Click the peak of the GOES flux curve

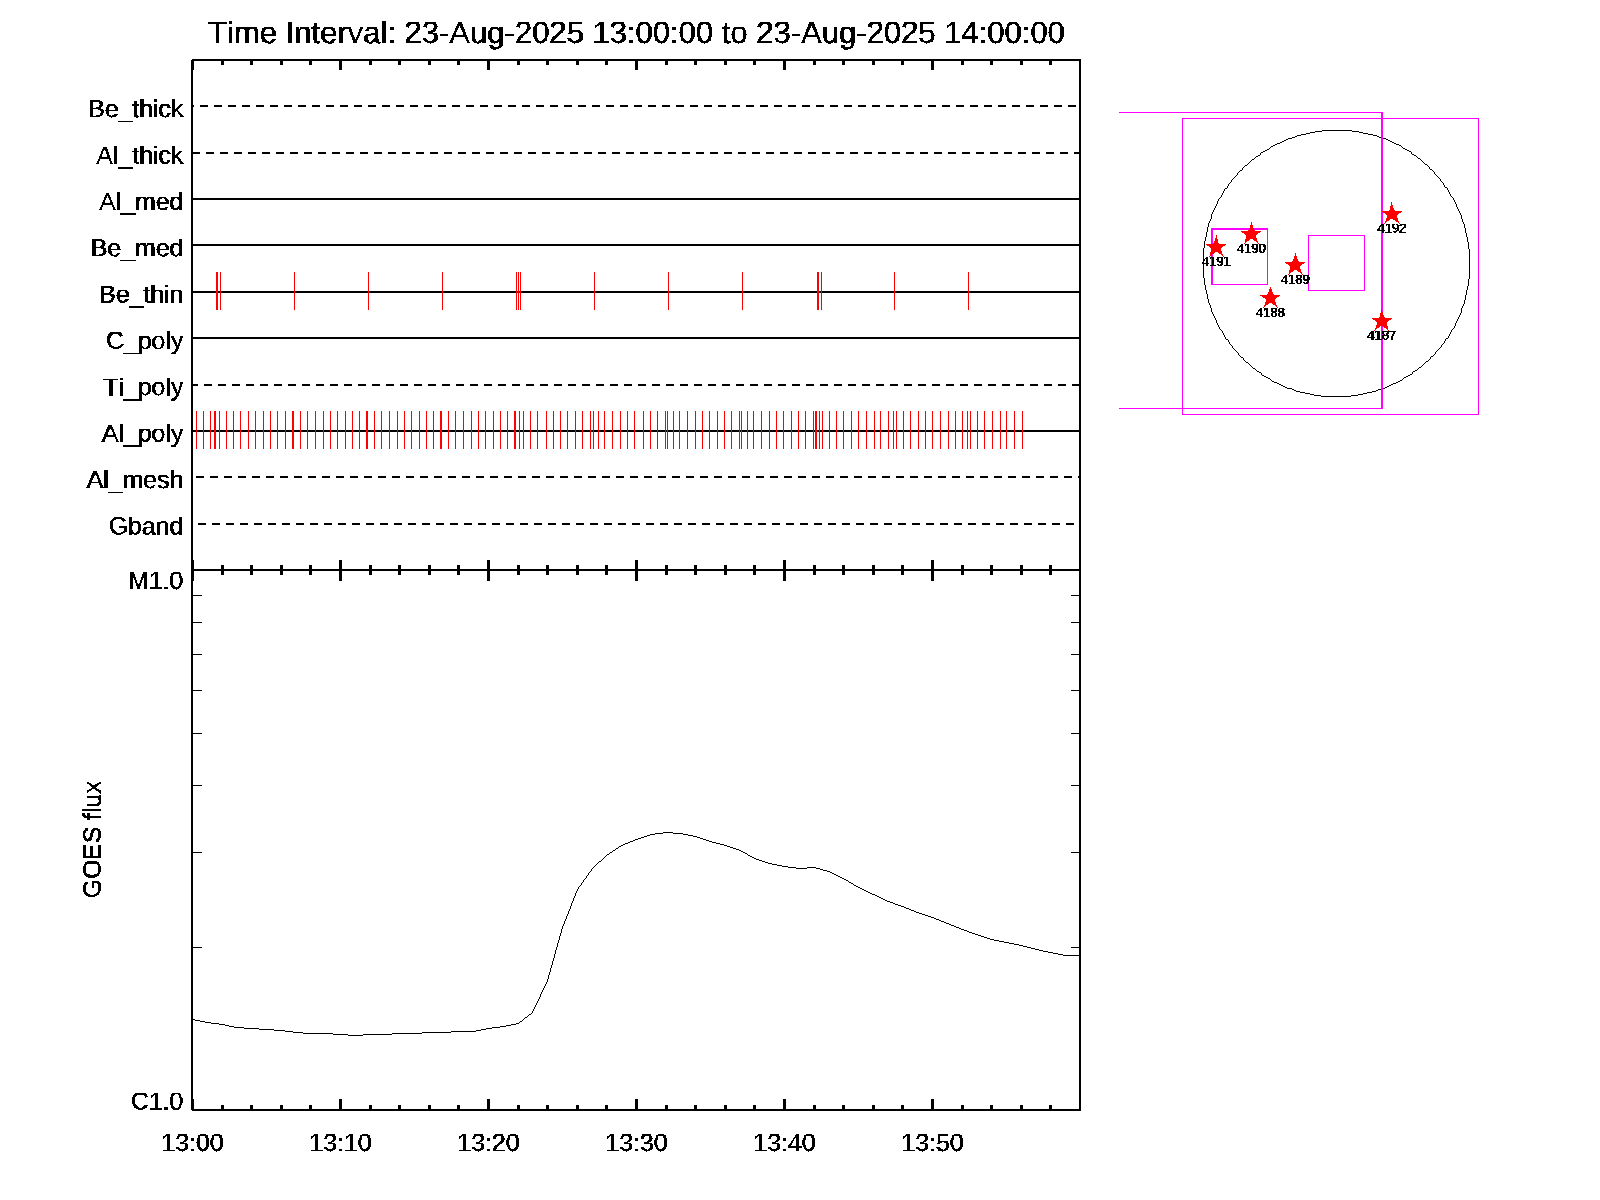tap(668, 832)
